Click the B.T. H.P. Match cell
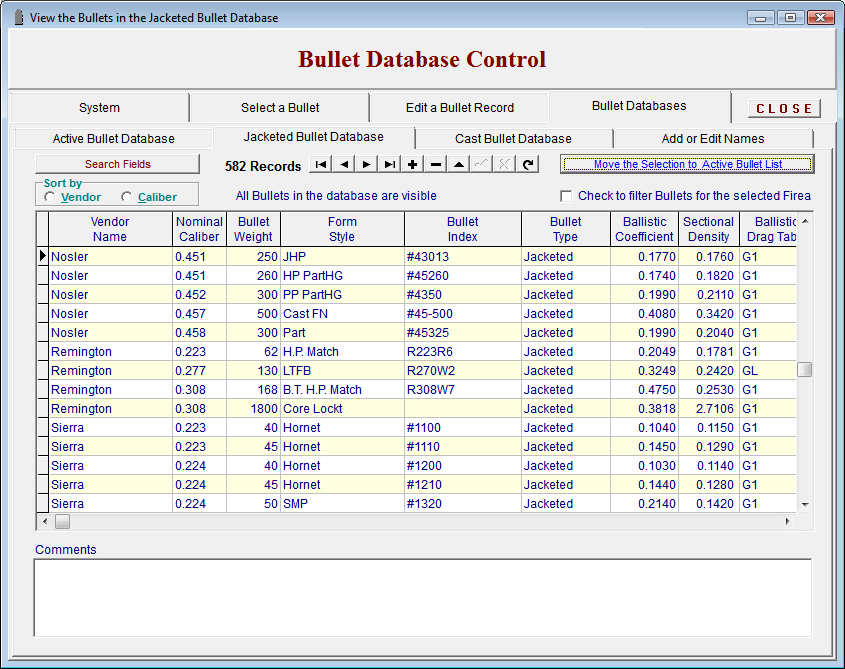The height and width of the screenshot is (669, 845). 342,390
